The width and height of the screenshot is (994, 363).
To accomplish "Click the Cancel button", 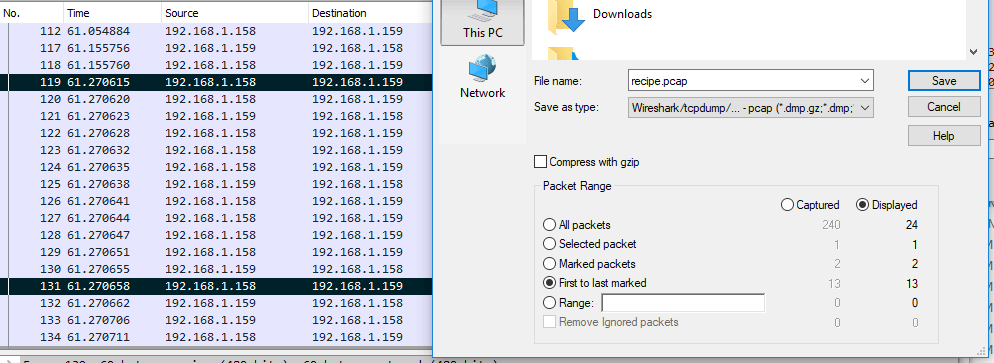I will (944, 107).
